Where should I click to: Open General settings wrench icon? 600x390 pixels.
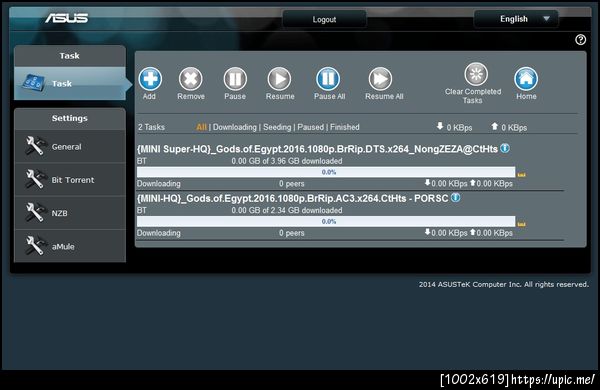click(x=35, y=146)
